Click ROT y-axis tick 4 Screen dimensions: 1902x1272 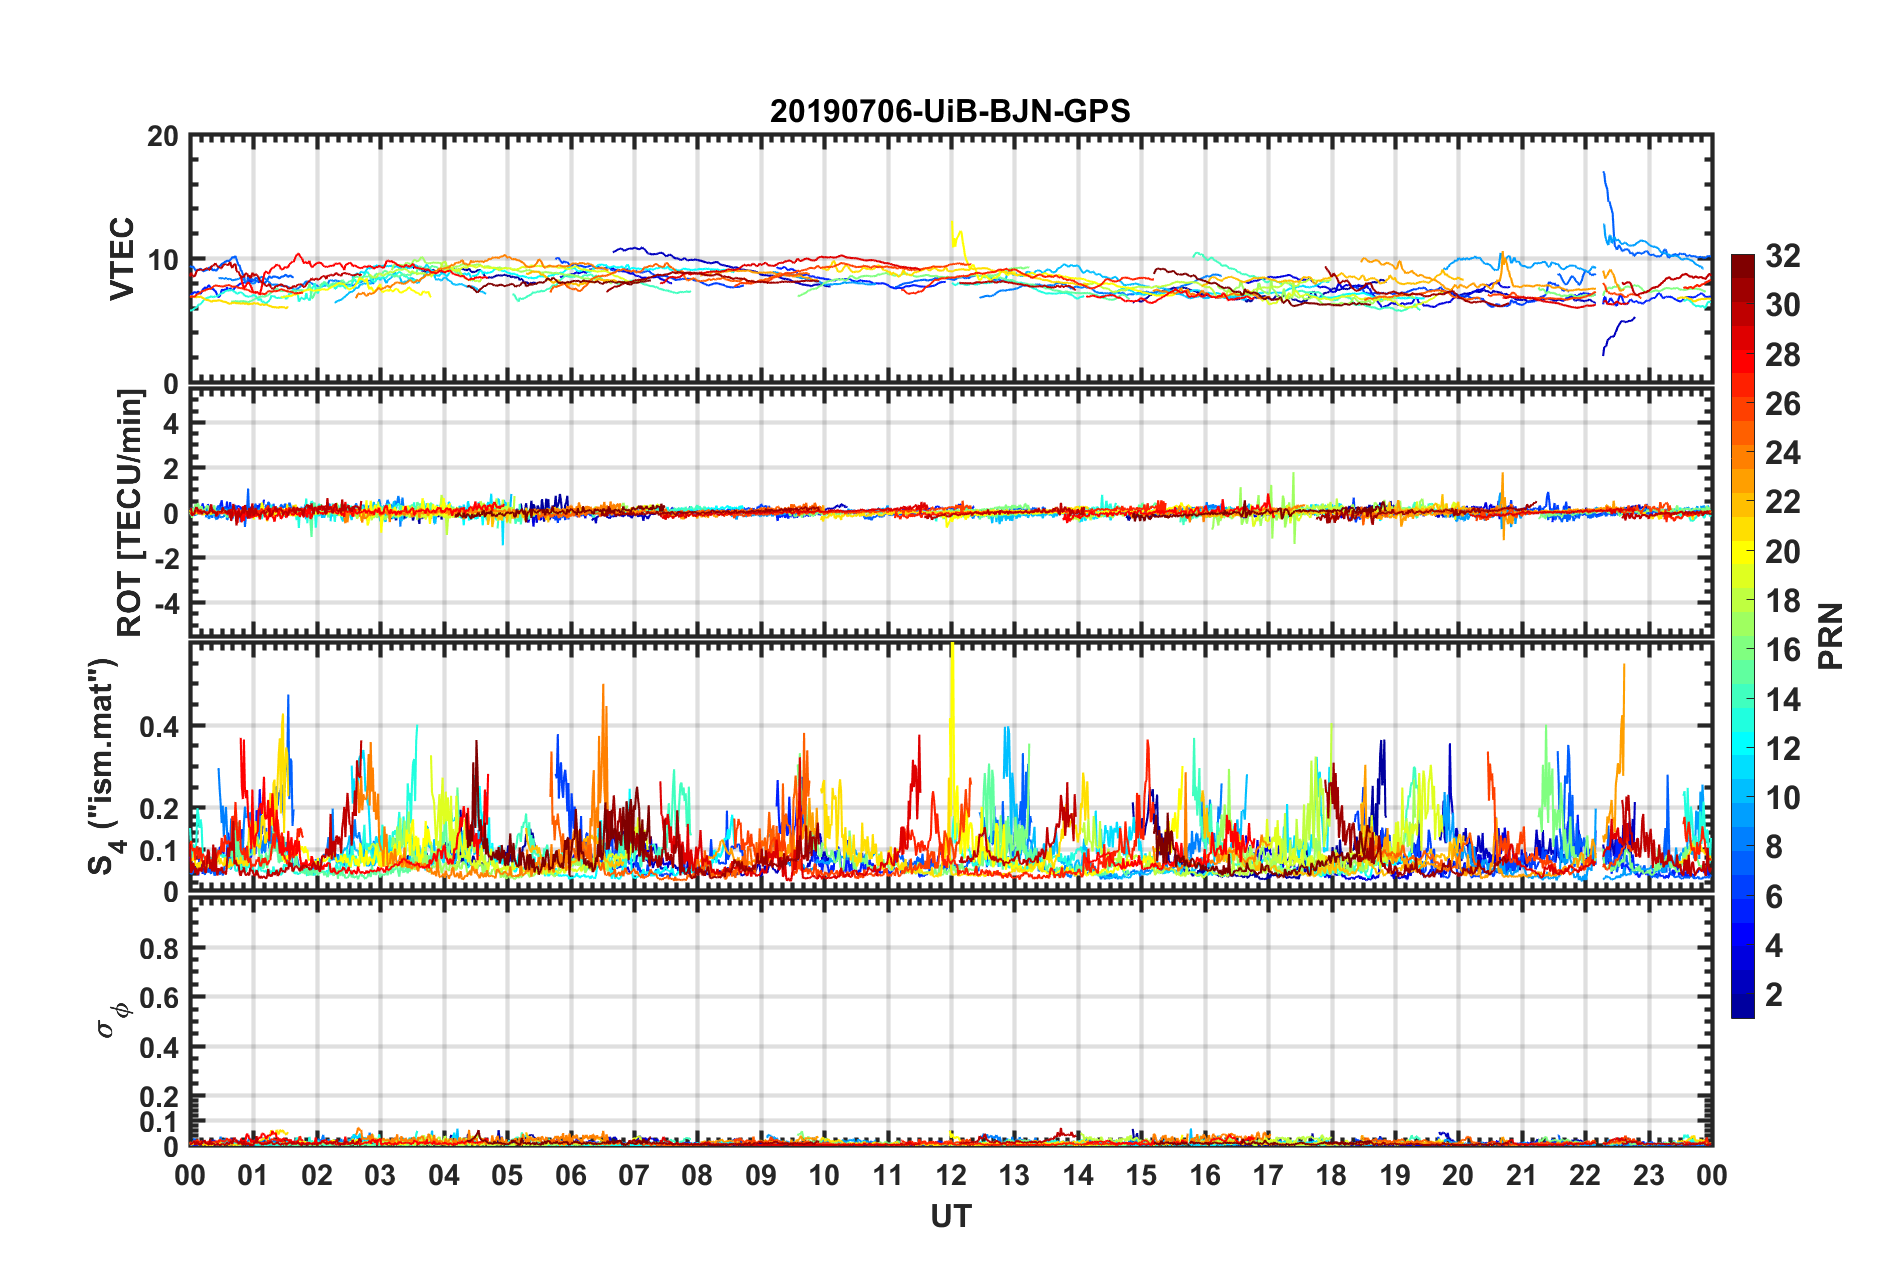171,424
